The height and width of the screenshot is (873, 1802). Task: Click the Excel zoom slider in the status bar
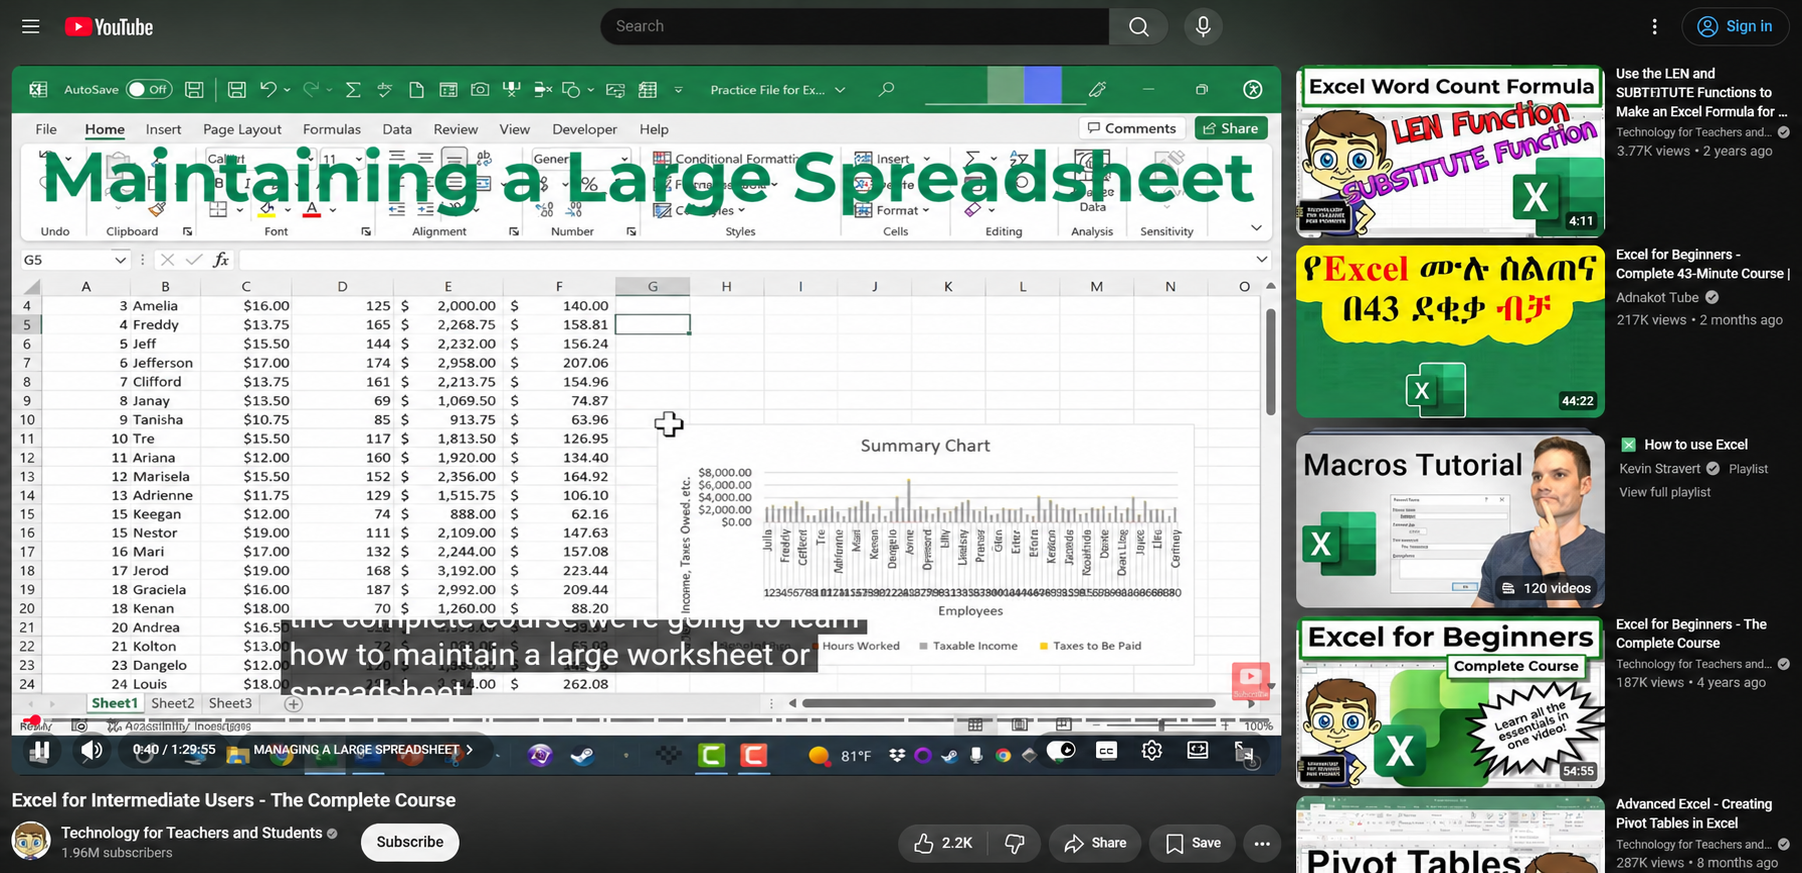pyautogui.click(x=1161, y=725)
